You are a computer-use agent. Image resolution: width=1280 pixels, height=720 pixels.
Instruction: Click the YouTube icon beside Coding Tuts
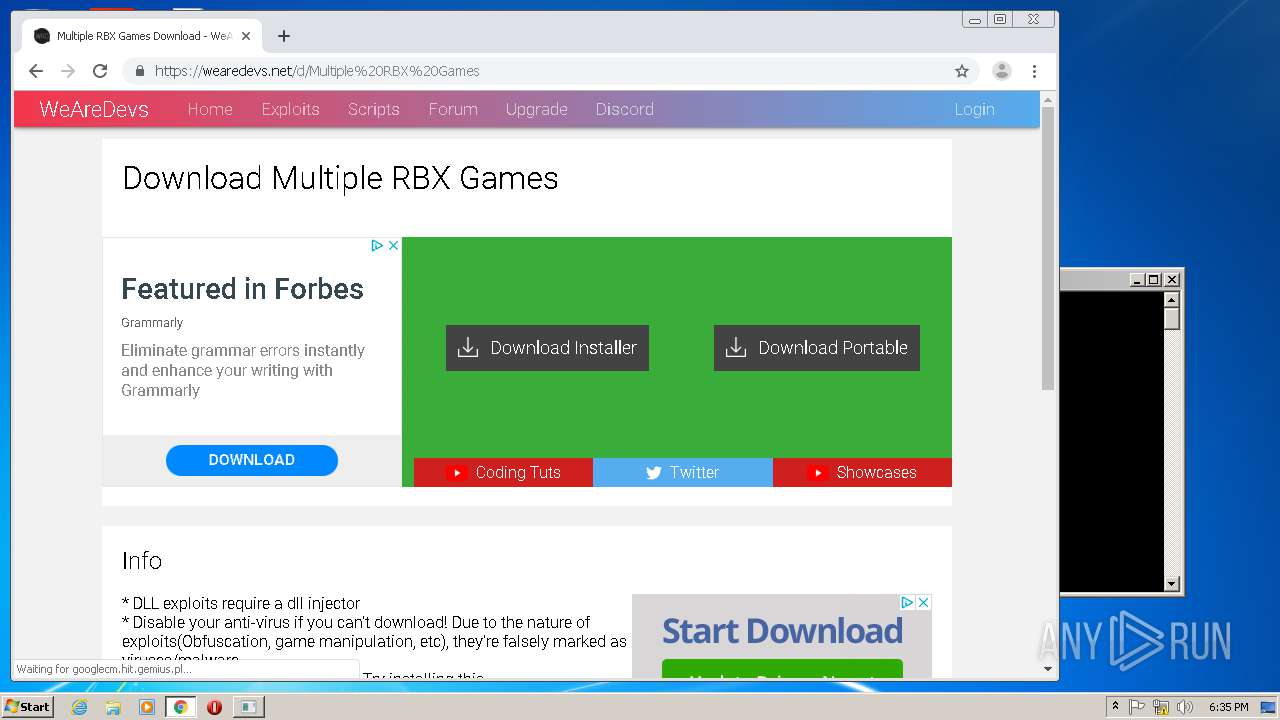(456, 472)
